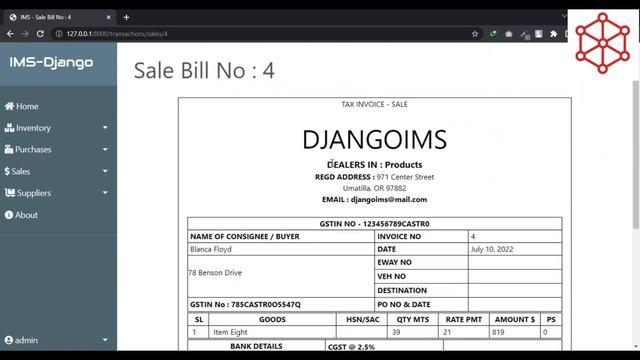Click the address bar URL field
640x360 pixels.
click(261, 34)
